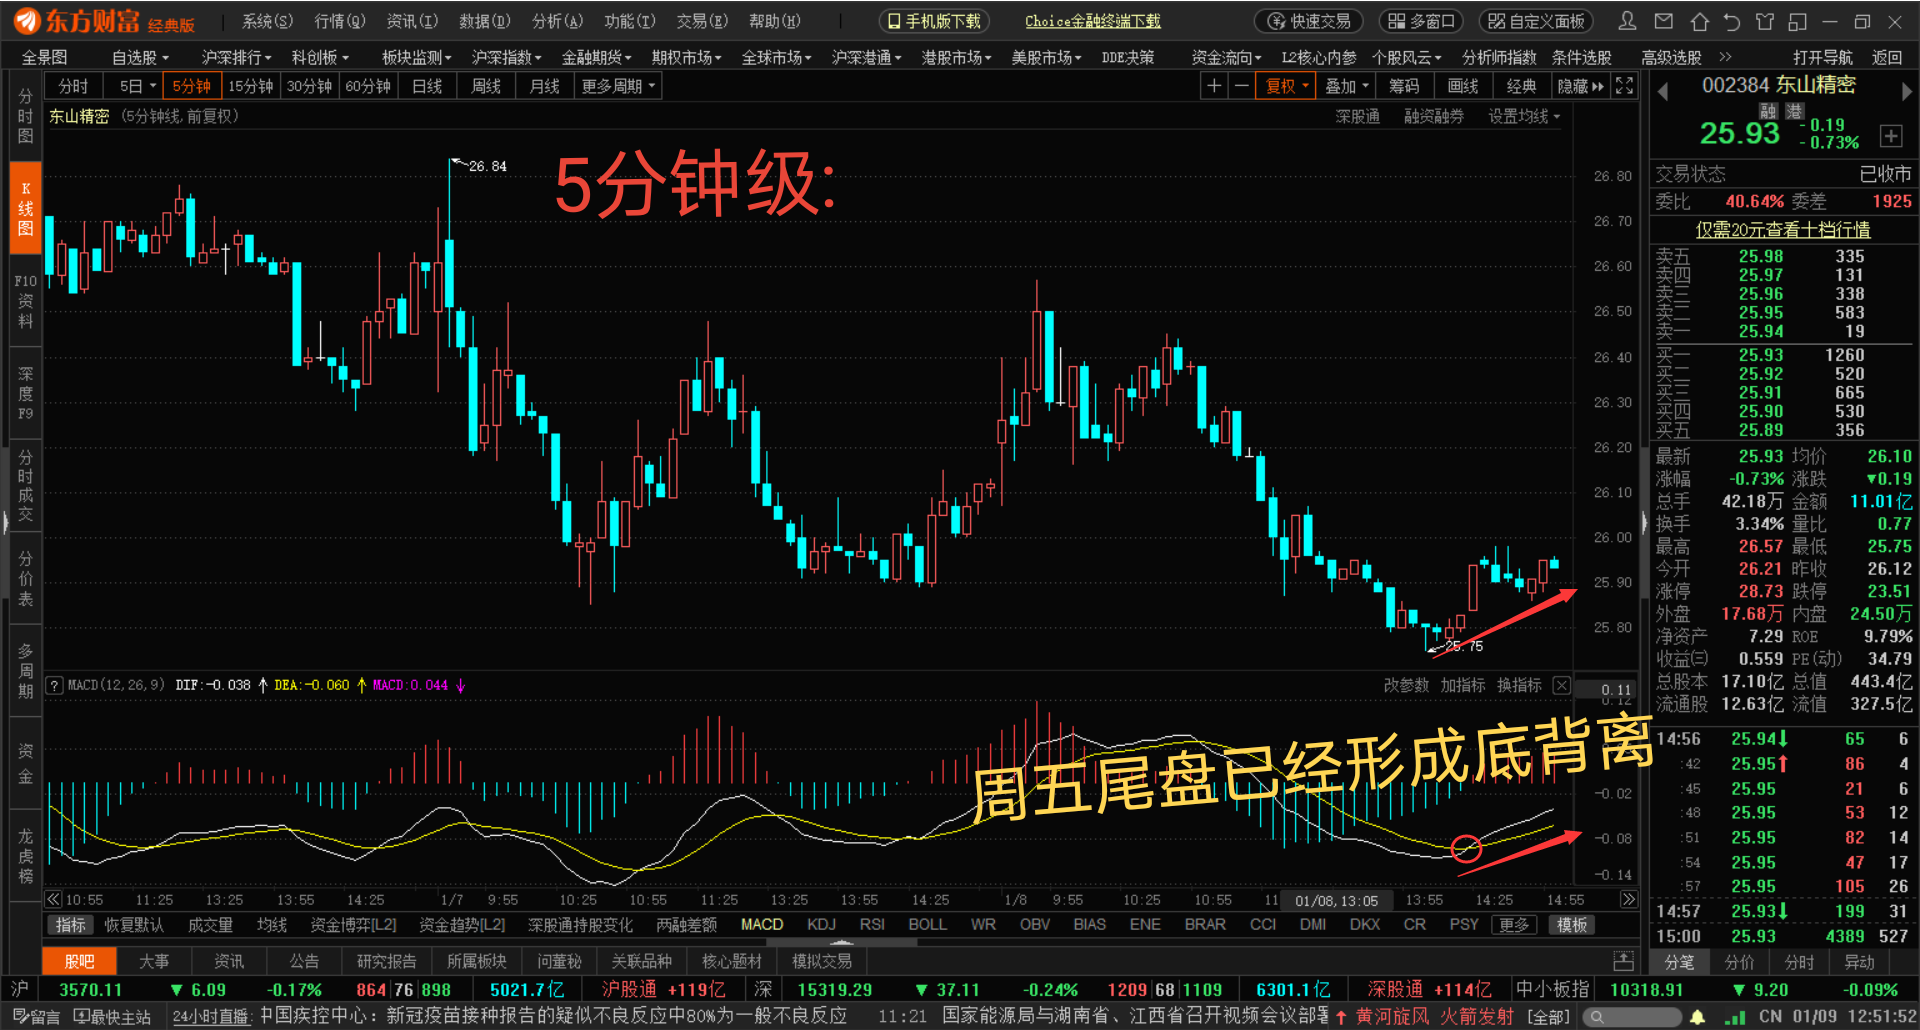
Task: Open 多窗口 multi-window mode
Action: point(1420,21)
